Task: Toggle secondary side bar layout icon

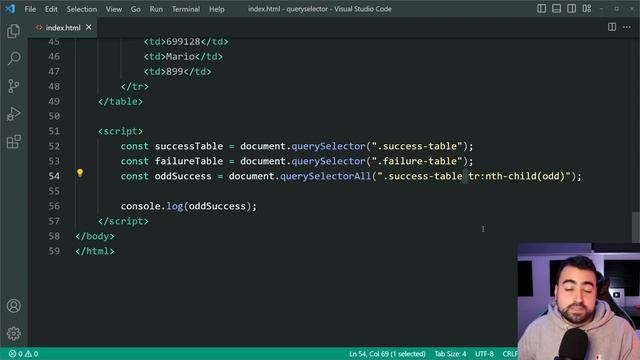Action: [x=571, y=9]
